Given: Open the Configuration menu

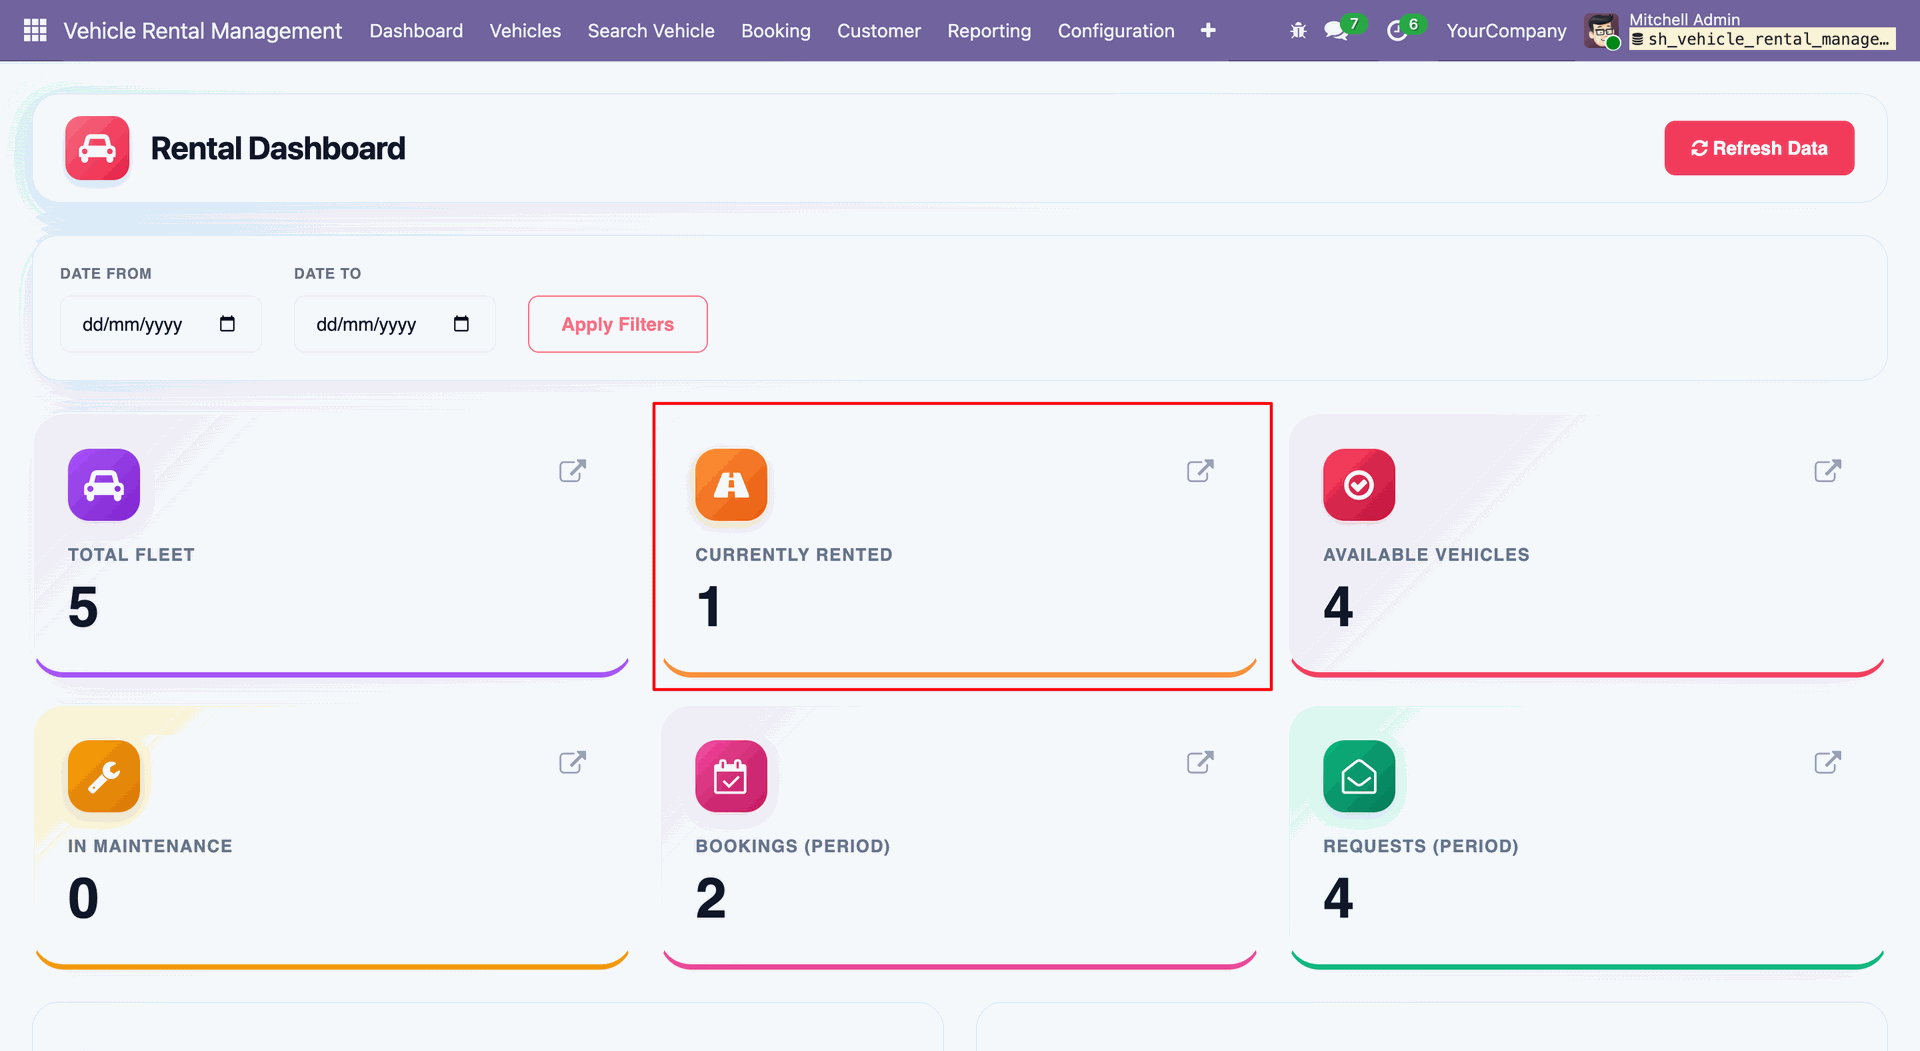Looking at the screenshot, I should pyautogui.click(x=1116, y=30).
